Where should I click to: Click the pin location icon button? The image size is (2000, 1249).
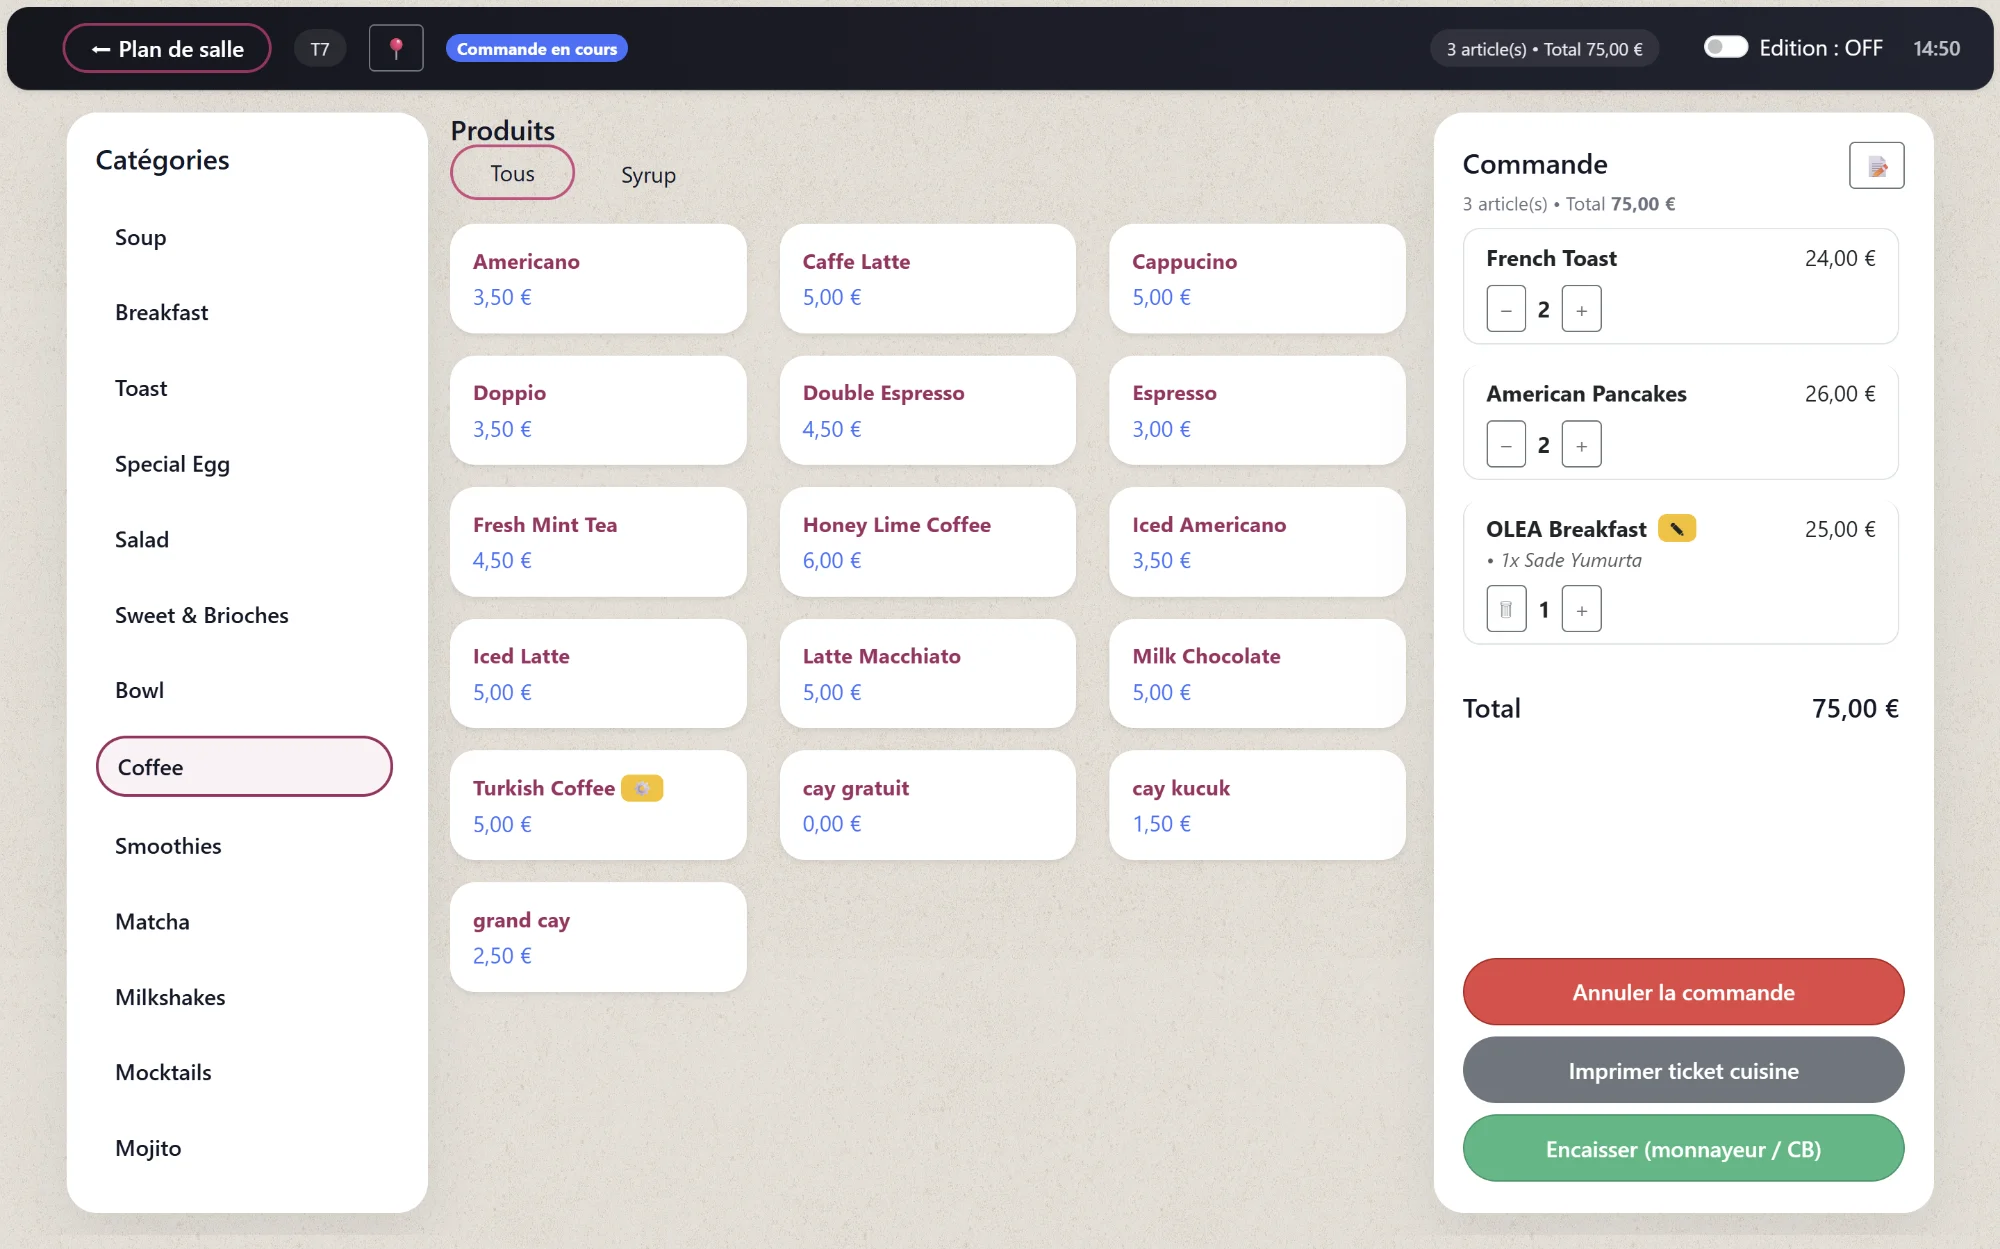pyautogui.click(x=396, y=48)
